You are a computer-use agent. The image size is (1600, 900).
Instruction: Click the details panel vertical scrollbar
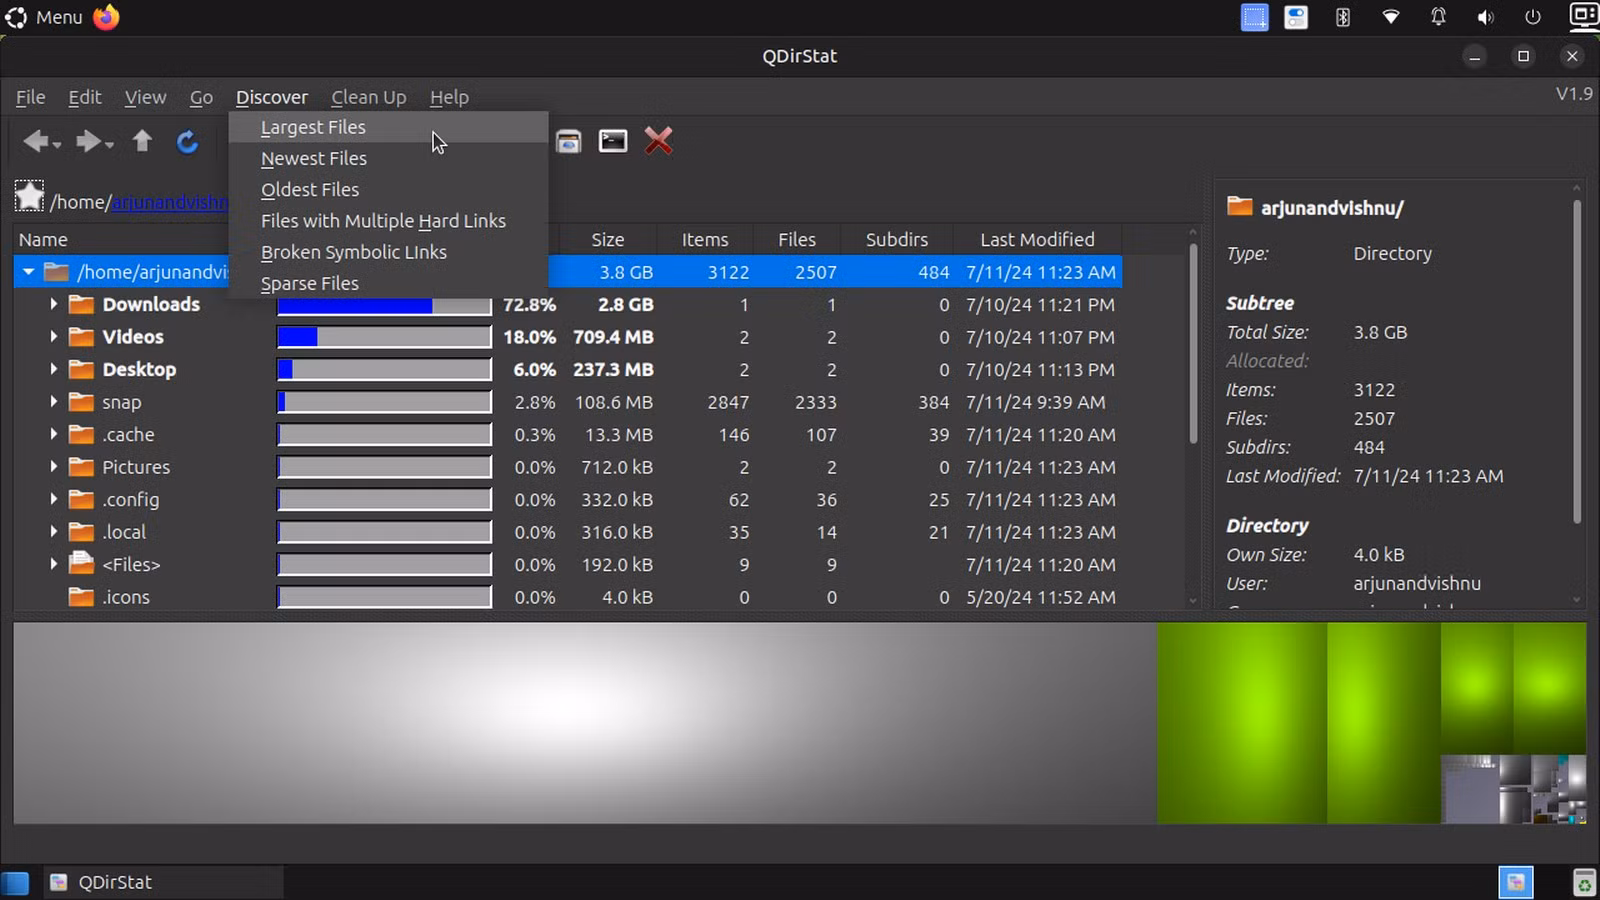[1577, 360]
